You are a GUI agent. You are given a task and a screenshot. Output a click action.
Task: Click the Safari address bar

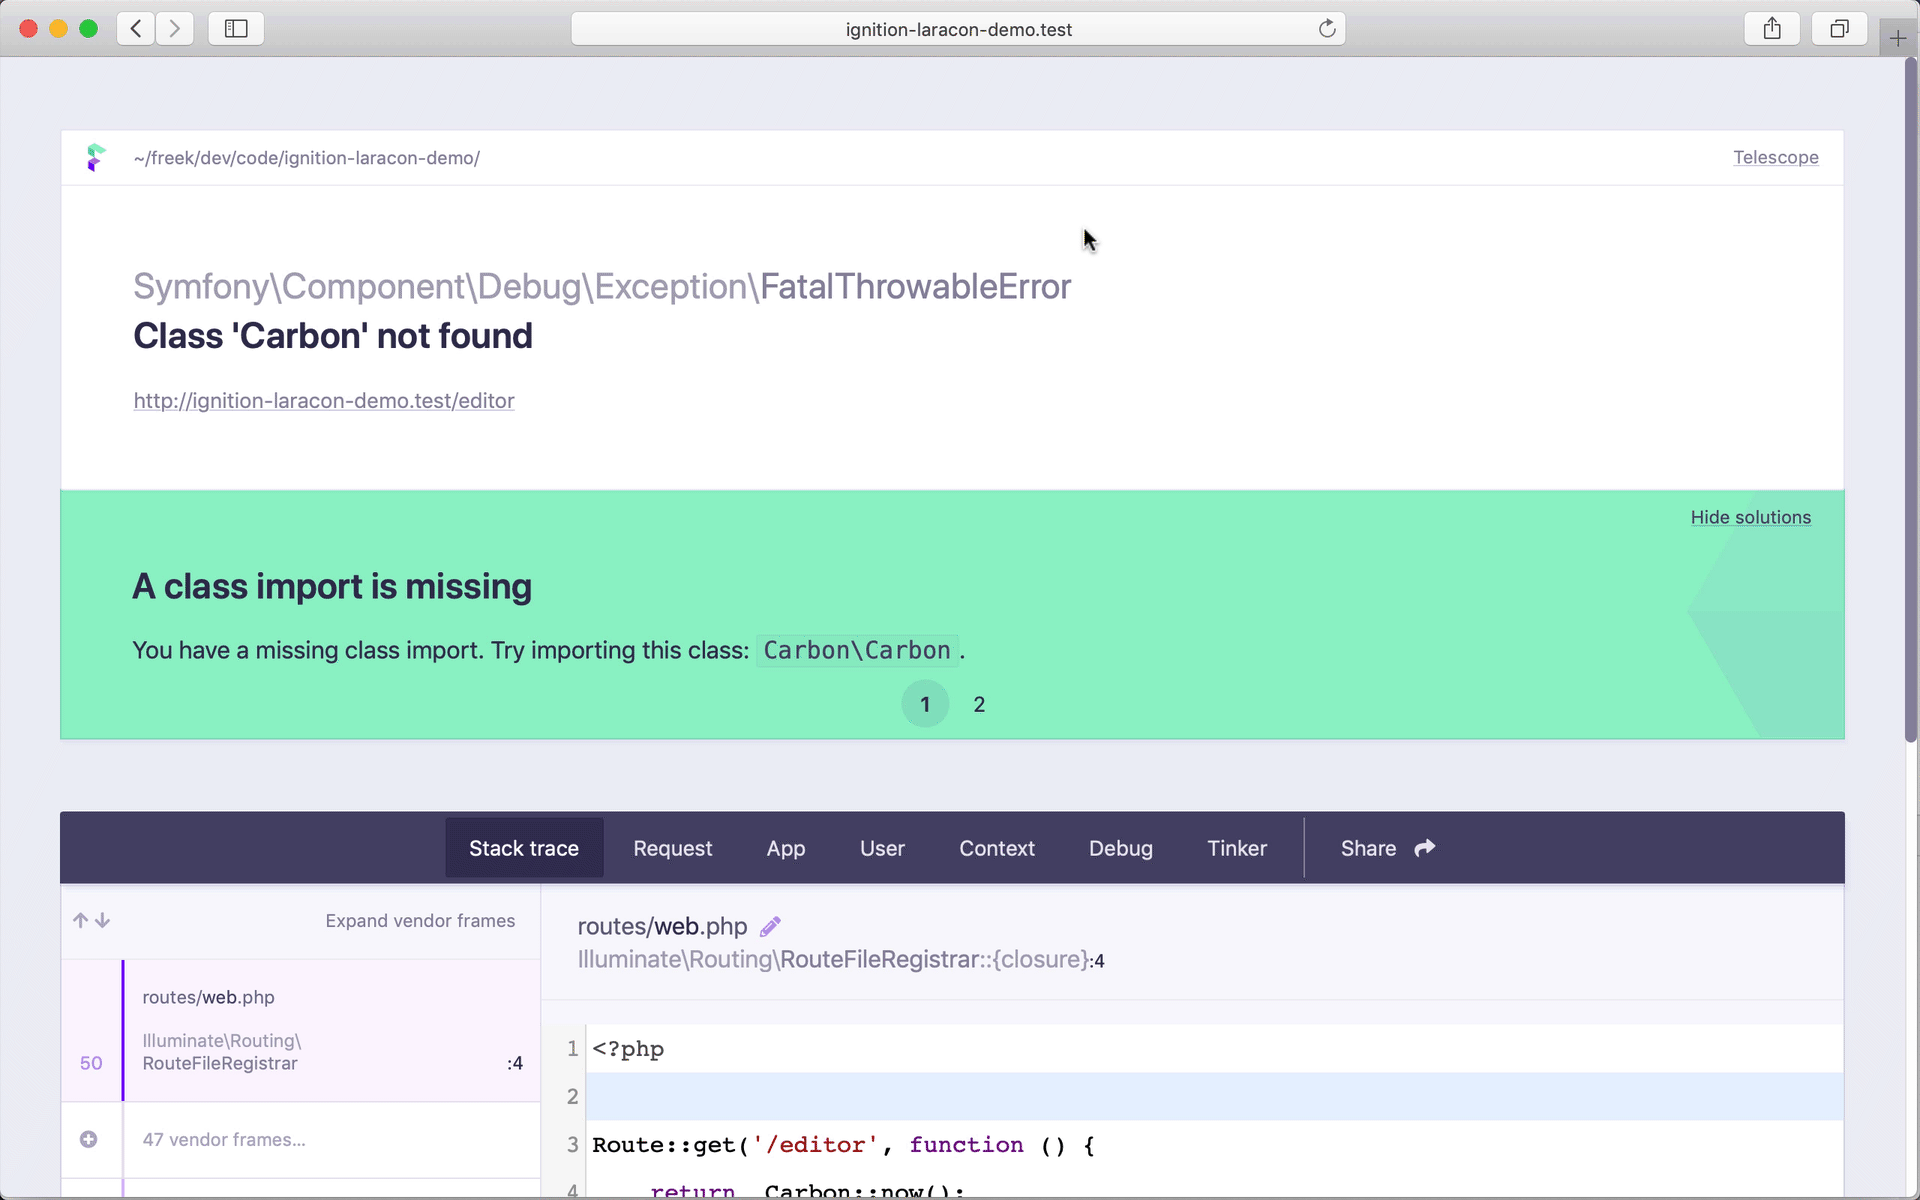click(x=957, y=29)
